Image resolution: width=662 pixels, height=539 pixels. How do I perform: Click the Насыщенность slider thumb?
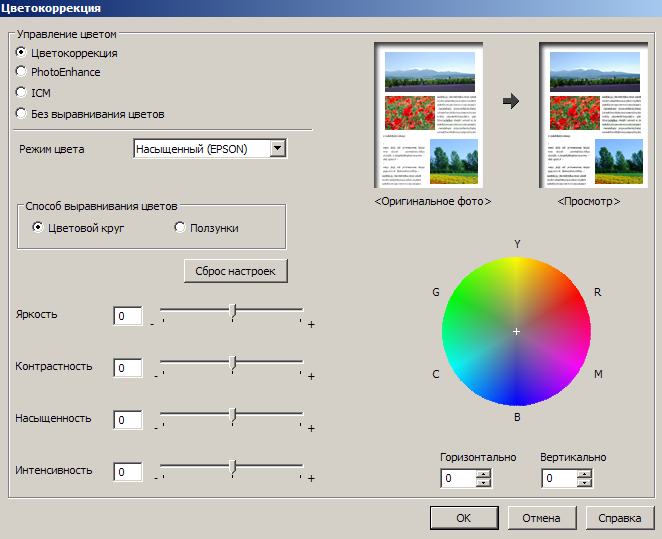pos(232,415)
